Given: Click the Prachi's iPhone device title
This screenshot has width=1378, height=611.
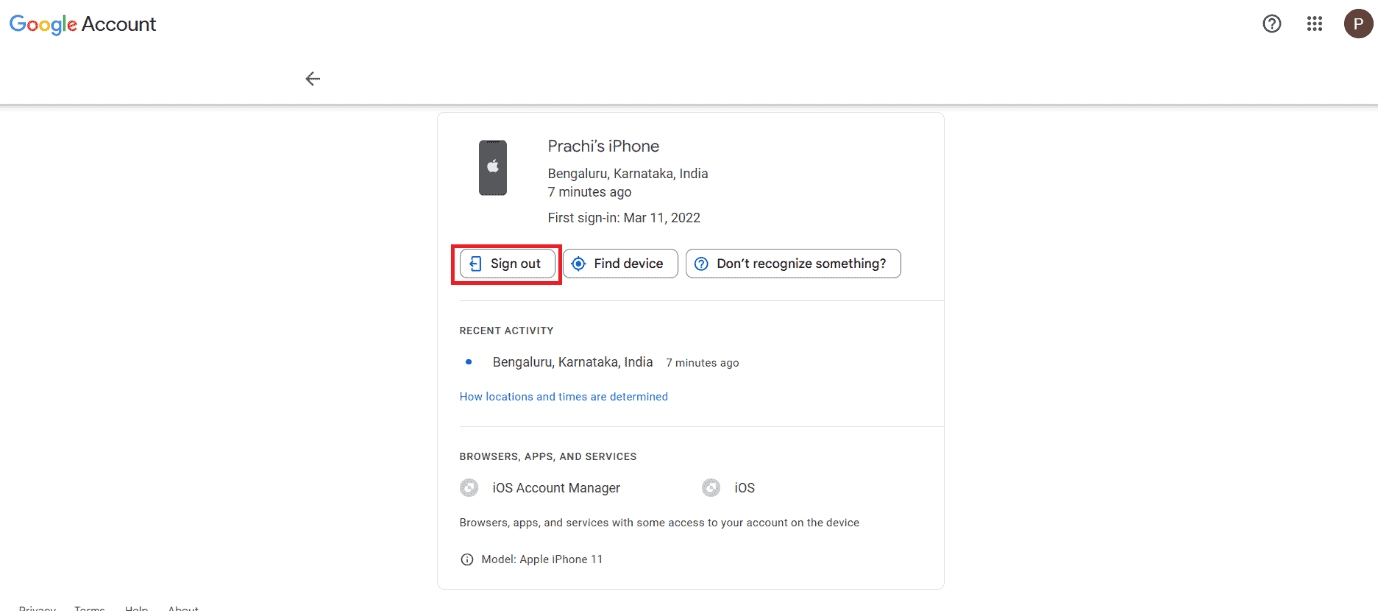Looking at the screenshot, I should coord(603,146).
